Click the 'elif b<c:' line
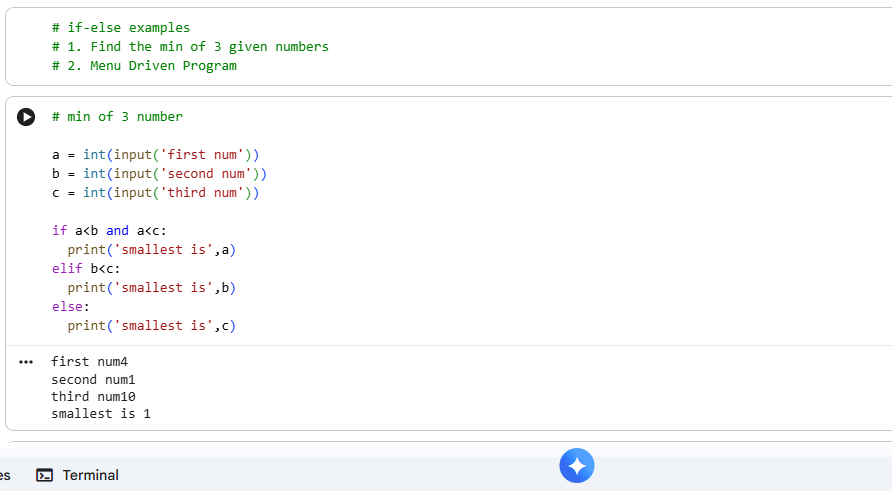This screenshot has width=892, height=491. point(86,269)
